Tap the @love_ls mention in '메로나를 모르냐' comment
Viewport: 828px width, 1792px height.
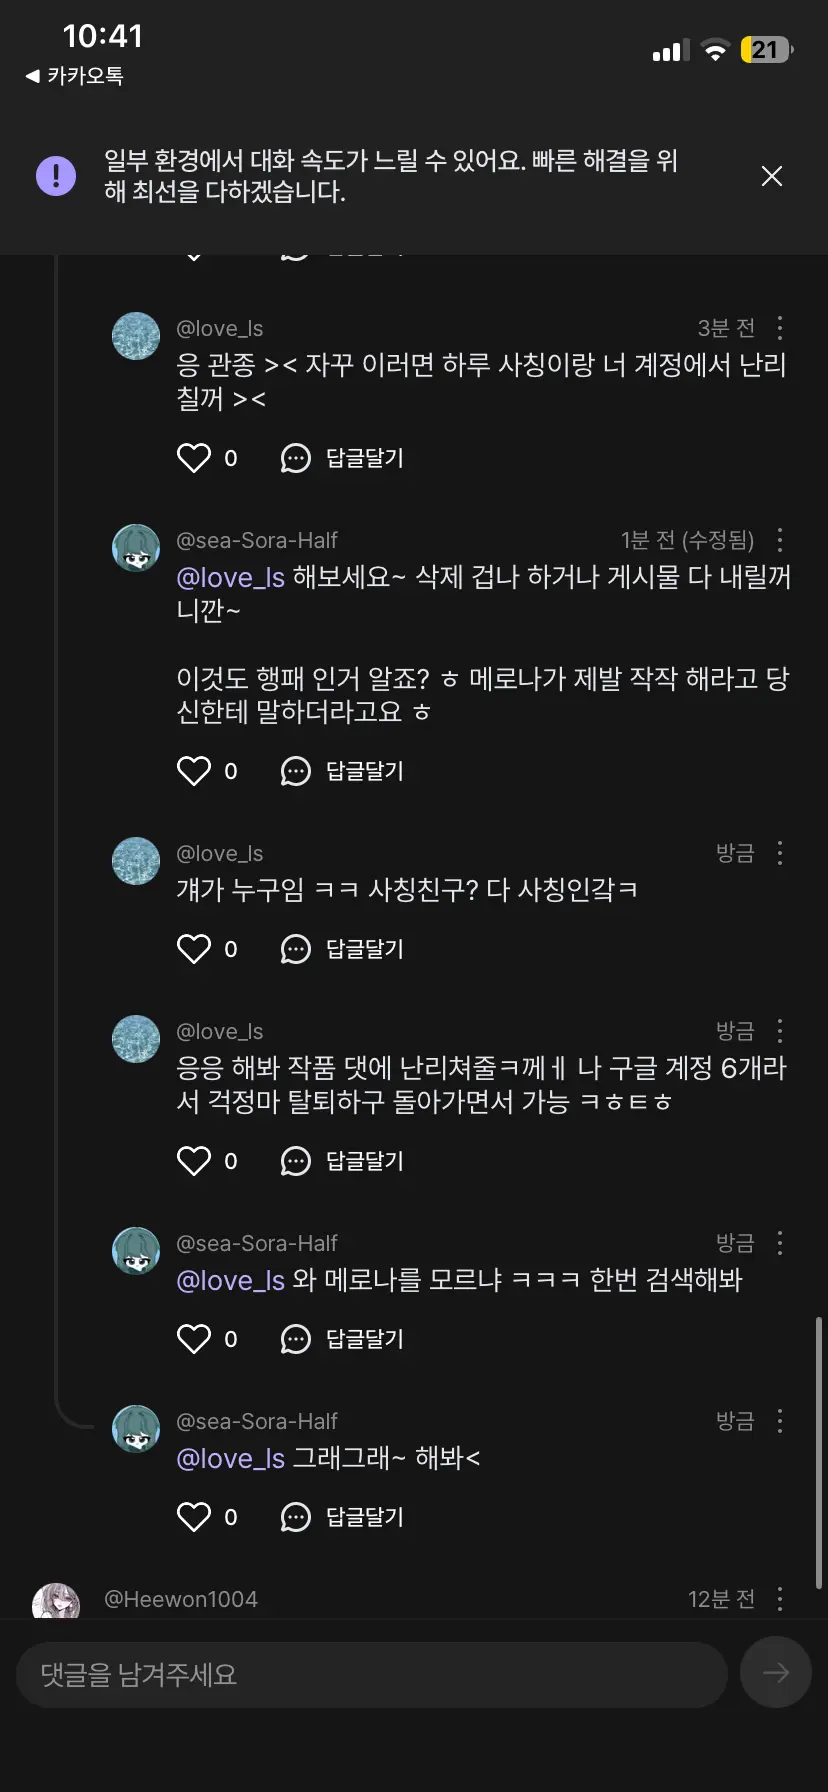coord(231,1281)
